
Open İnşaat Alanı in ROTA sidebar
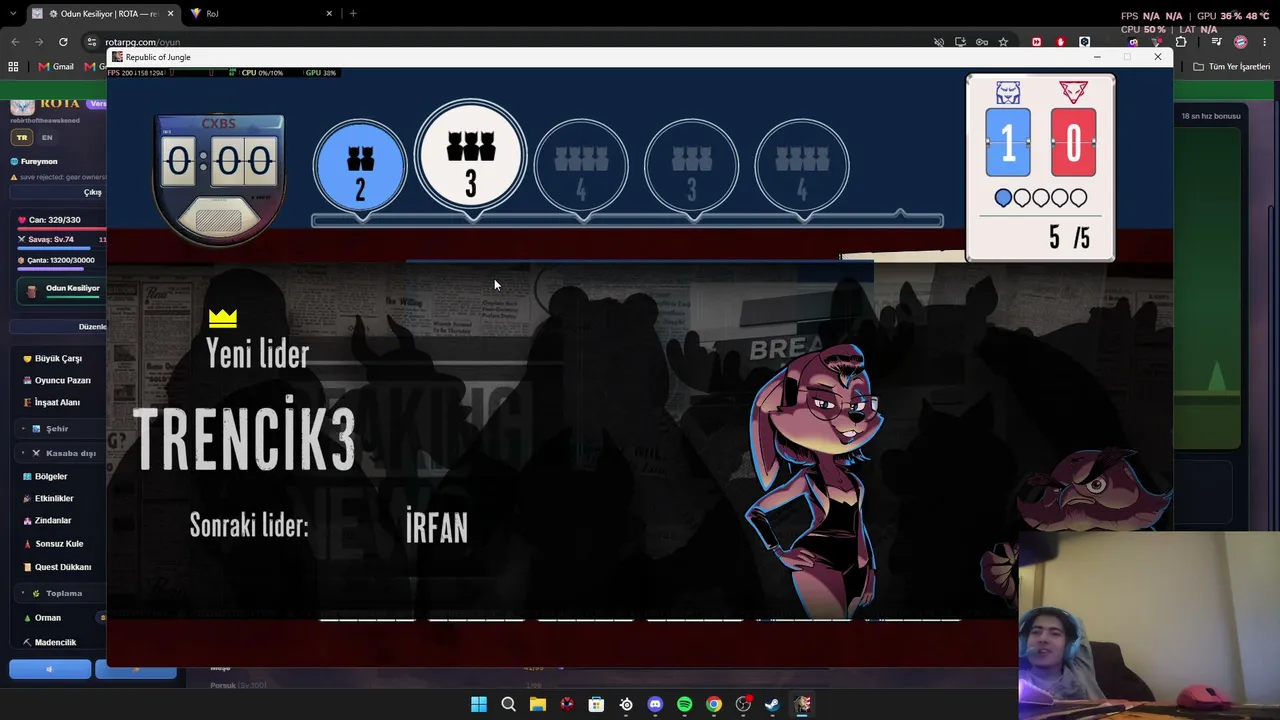point(57,402)
